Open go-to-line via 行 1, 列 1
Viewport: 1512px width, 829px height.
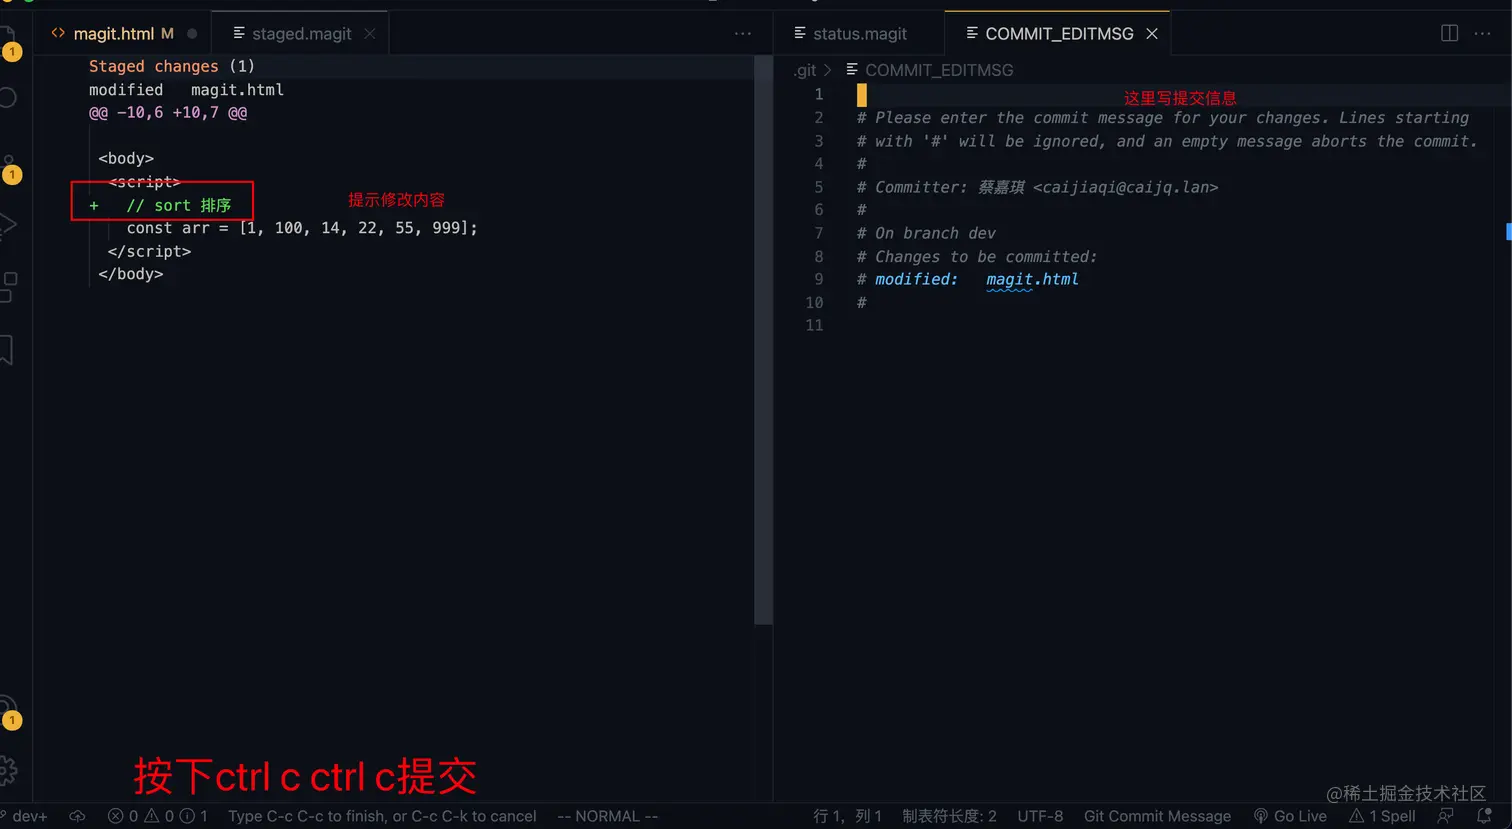coord(847,816)
